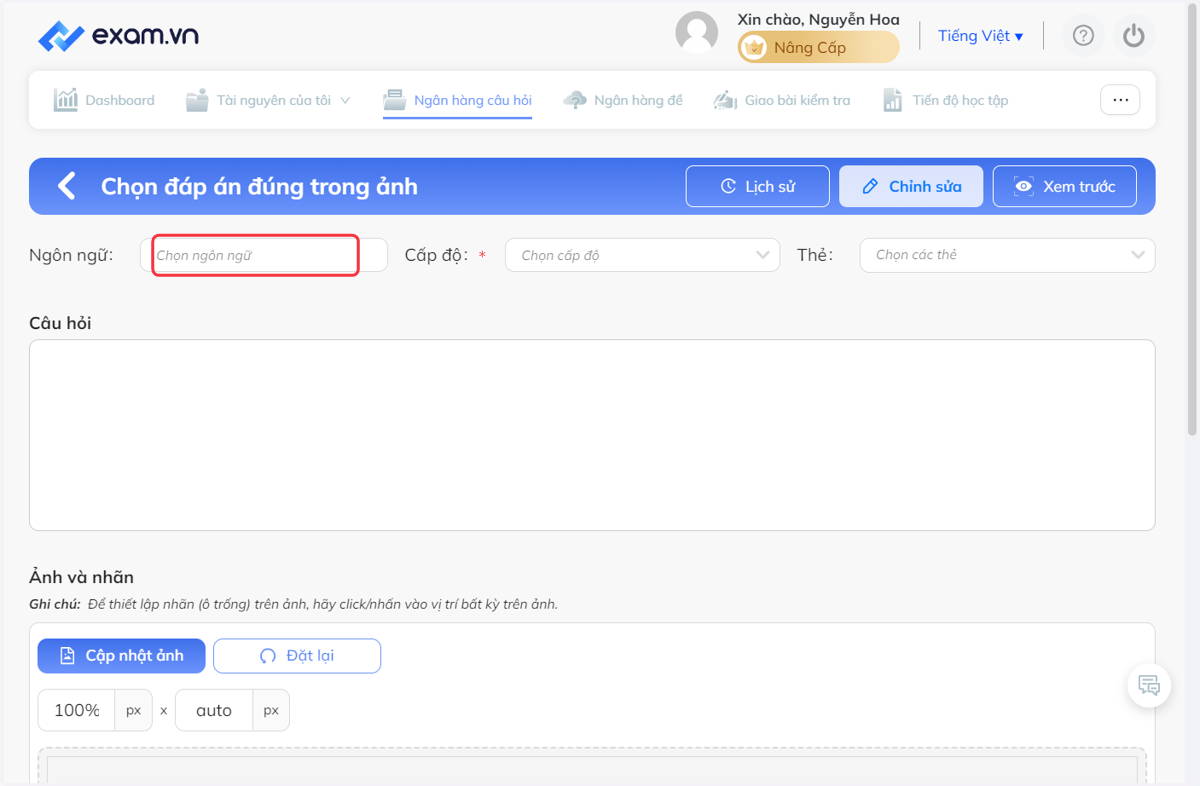1200x786 pixels.
Task: Click the eye icon in Xem trước button
Action: (x=1023, y=186)
